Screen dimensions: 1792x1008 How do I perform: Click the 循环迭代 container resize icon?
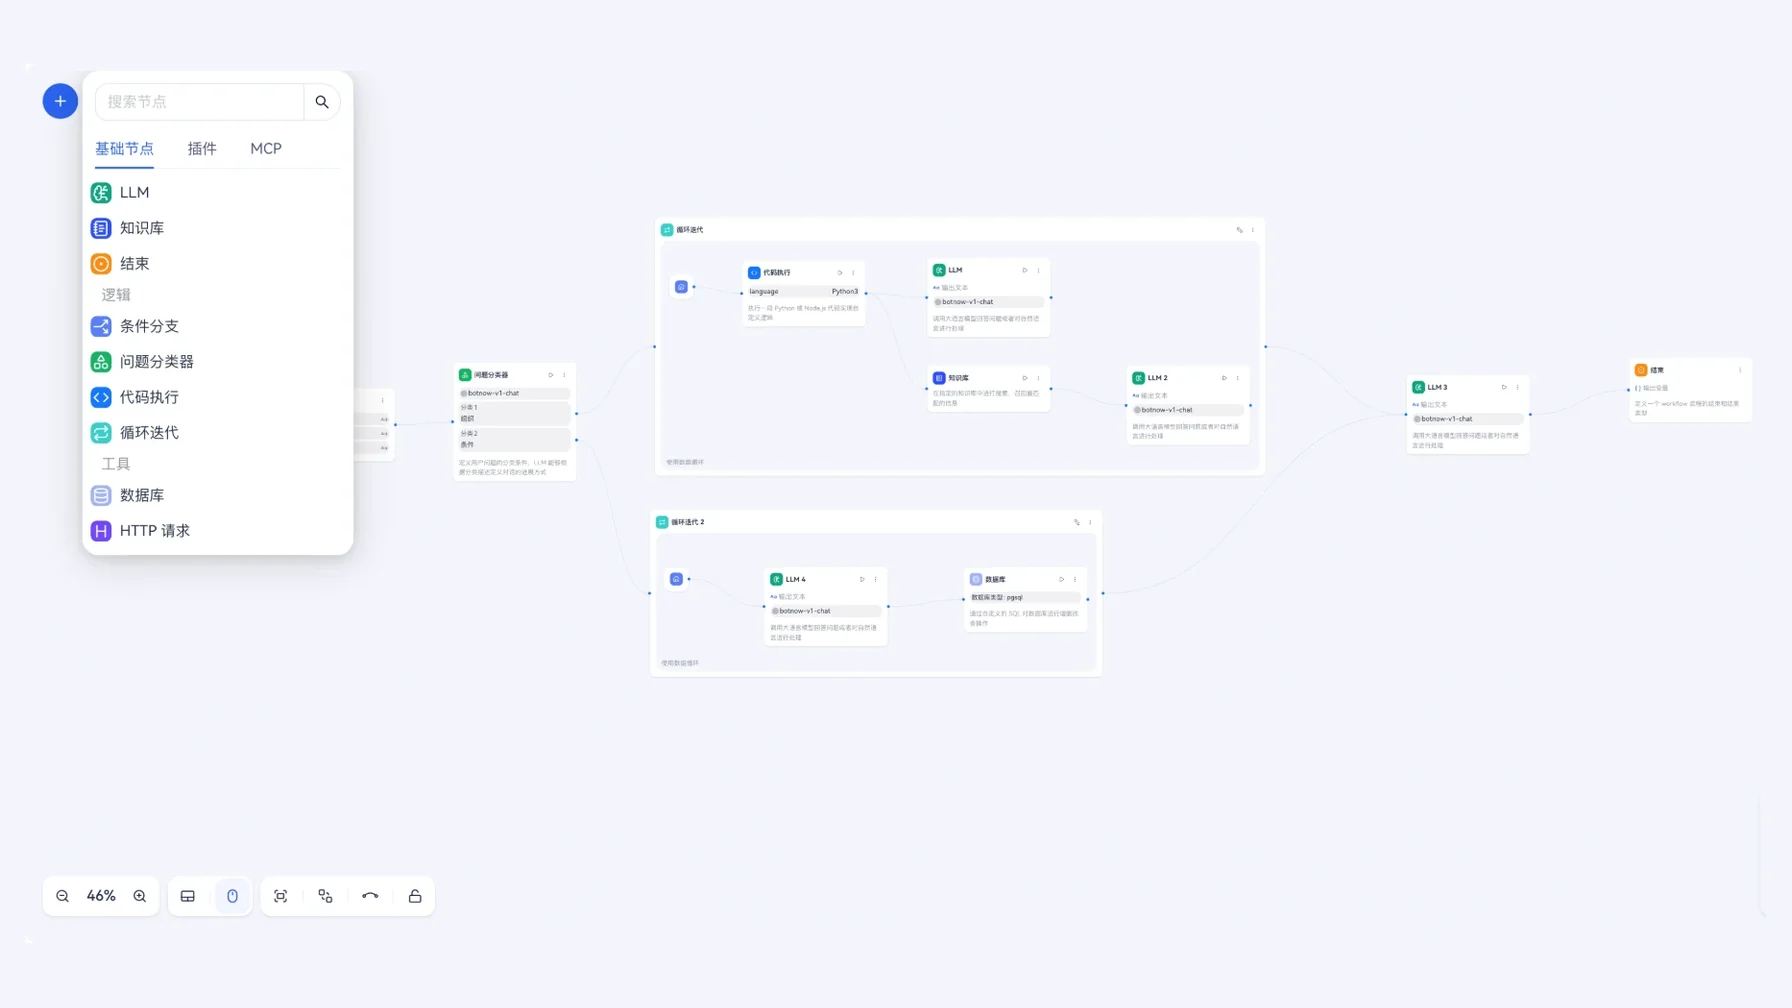[x=1240, y=230]
